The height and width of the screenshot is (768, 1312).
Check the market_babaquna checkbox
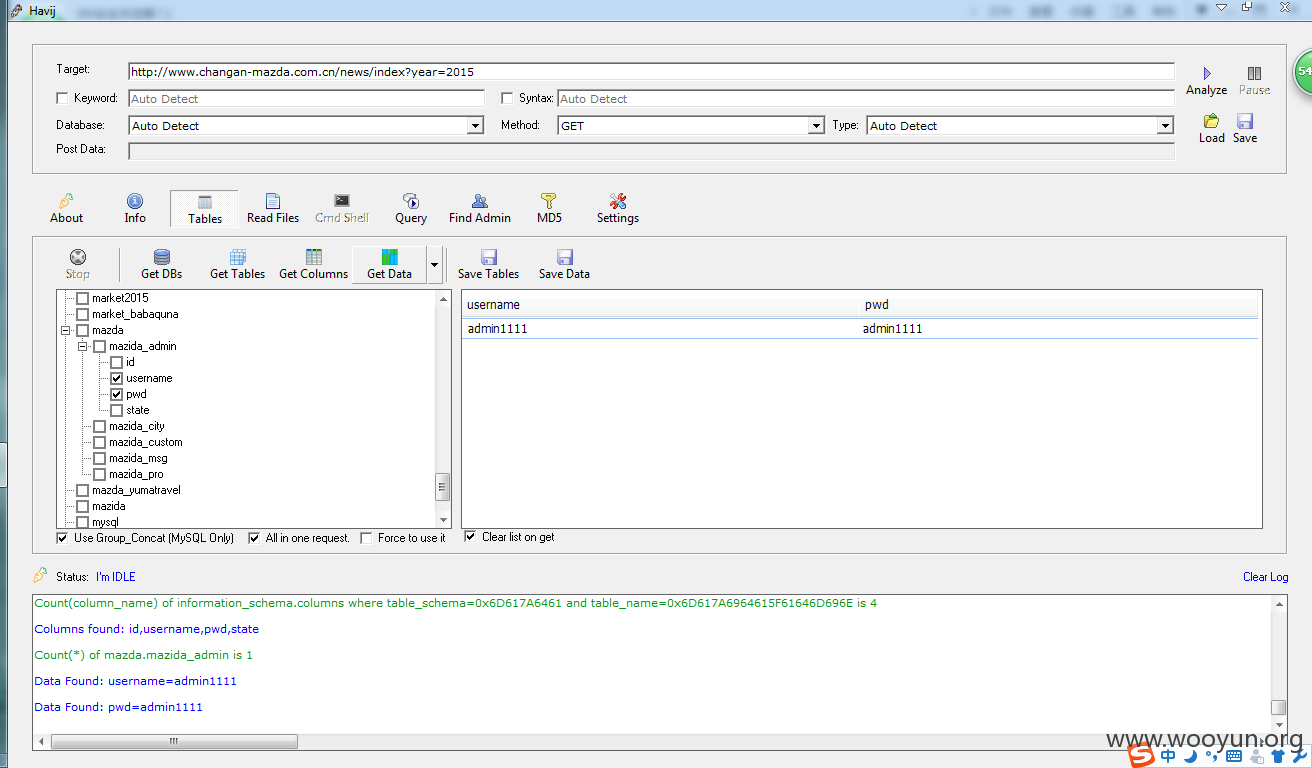[82, 314]
